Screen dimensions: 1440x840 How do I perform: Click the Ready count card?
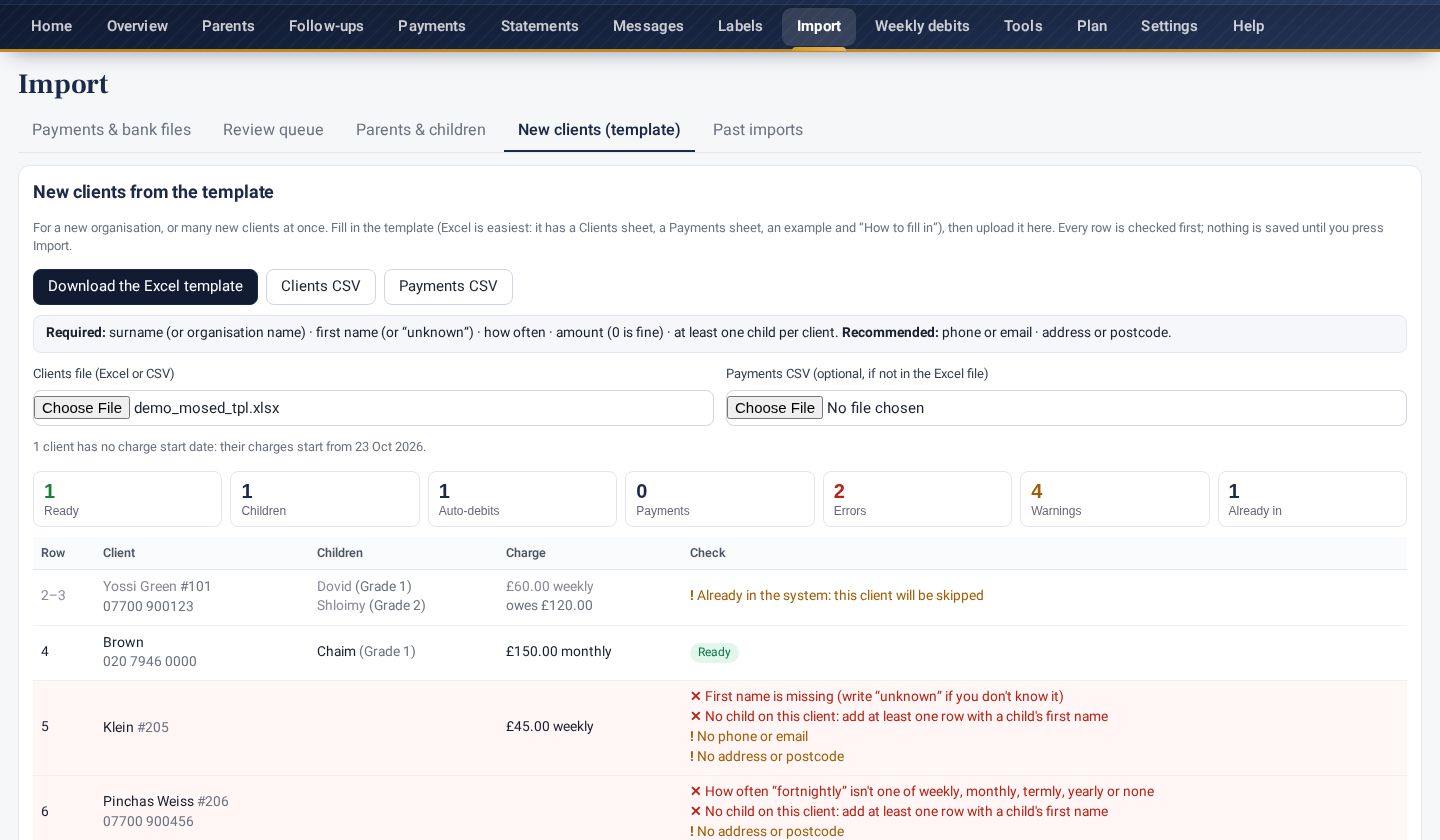point(127,499)
